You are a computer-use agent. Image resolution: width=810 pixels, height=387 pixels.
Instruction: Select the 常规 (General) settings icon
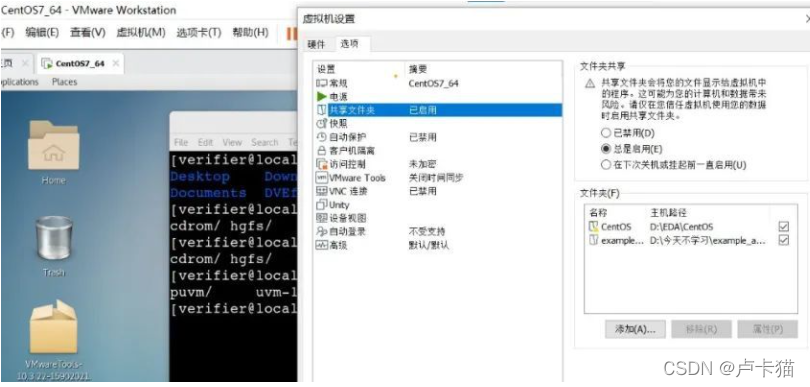(321, 83)
